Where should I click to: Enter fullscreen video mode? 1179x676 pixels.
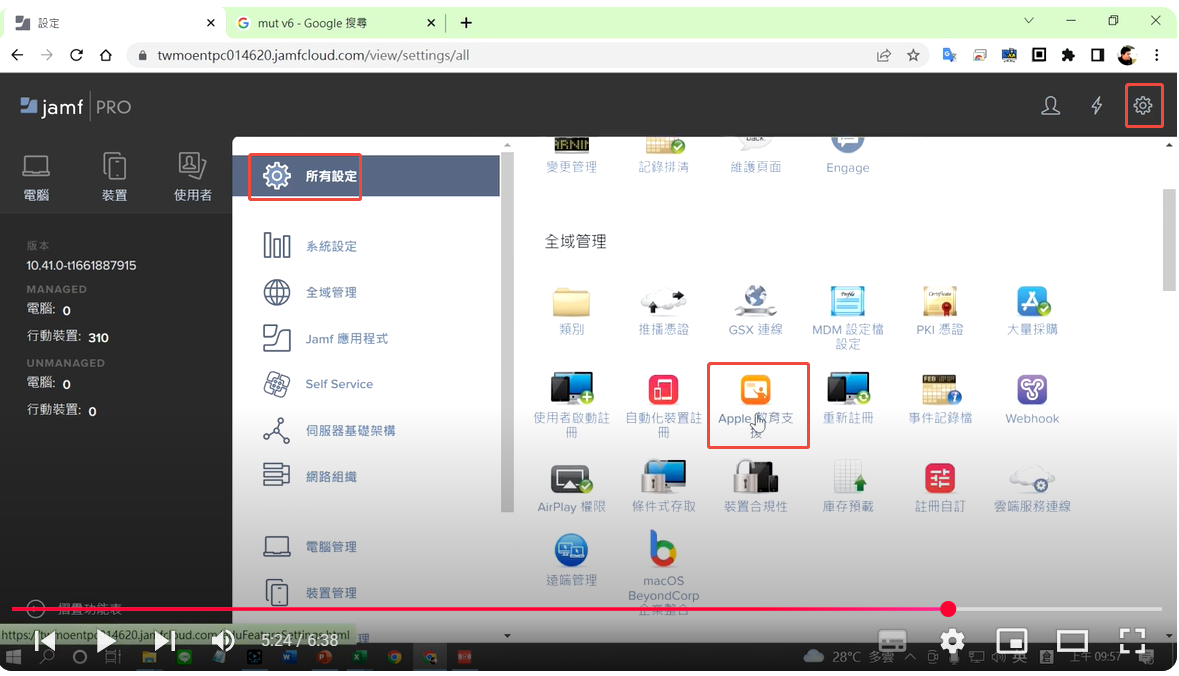click(1132, 641)
